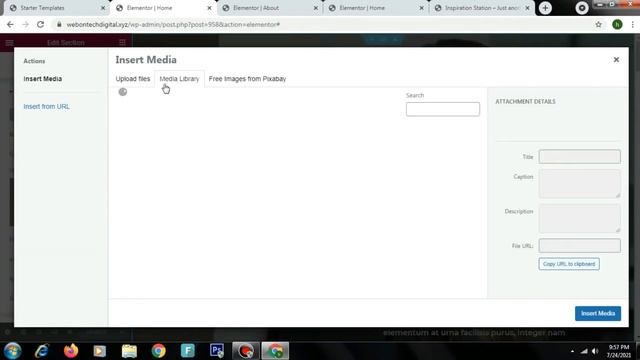Launch Firefox from taskbar

pos(71,351)
